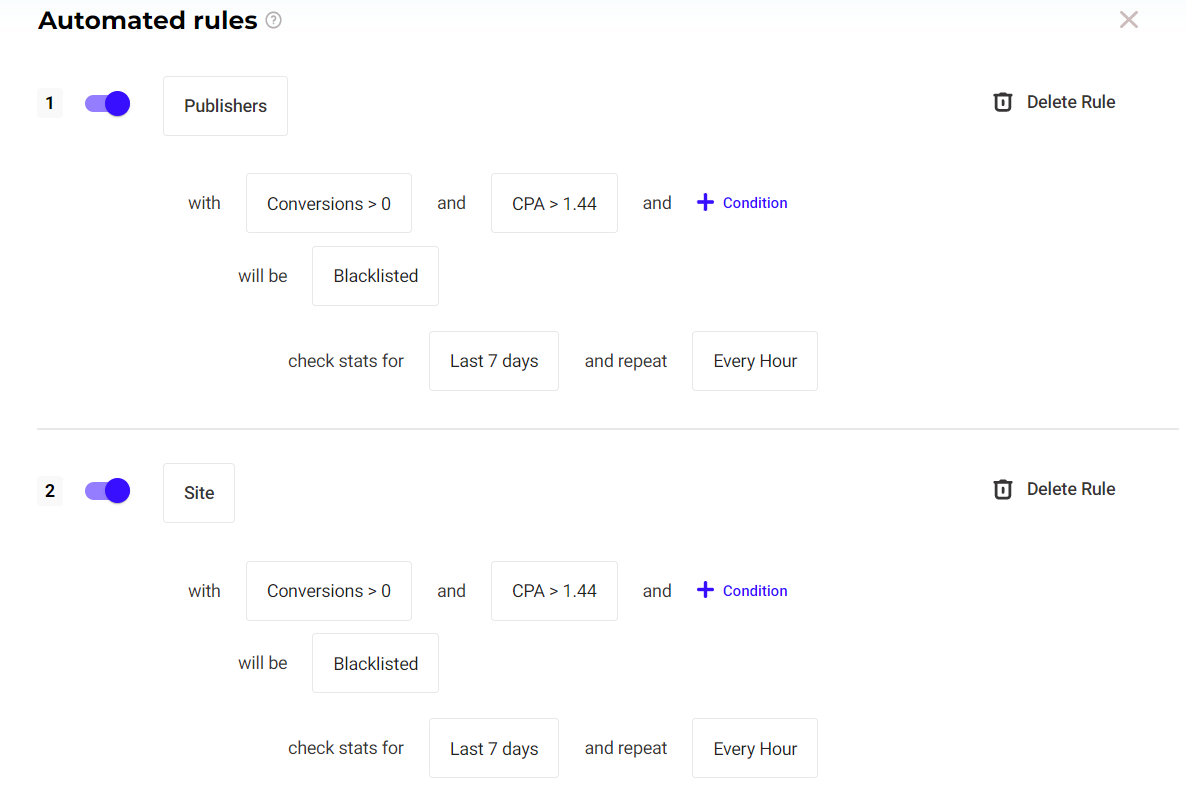Delete Rule 2 for Site

(x=1054, y=490)
